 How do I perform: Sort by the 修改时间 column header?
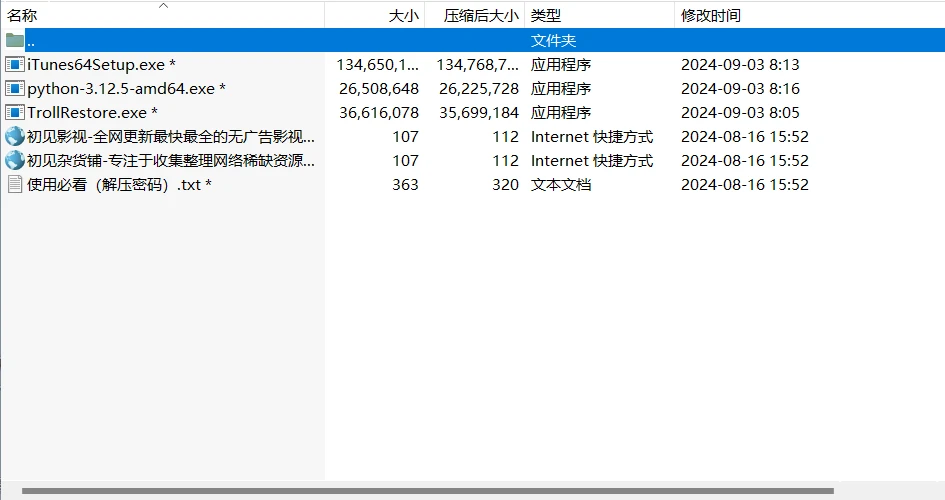pos(809,16)
